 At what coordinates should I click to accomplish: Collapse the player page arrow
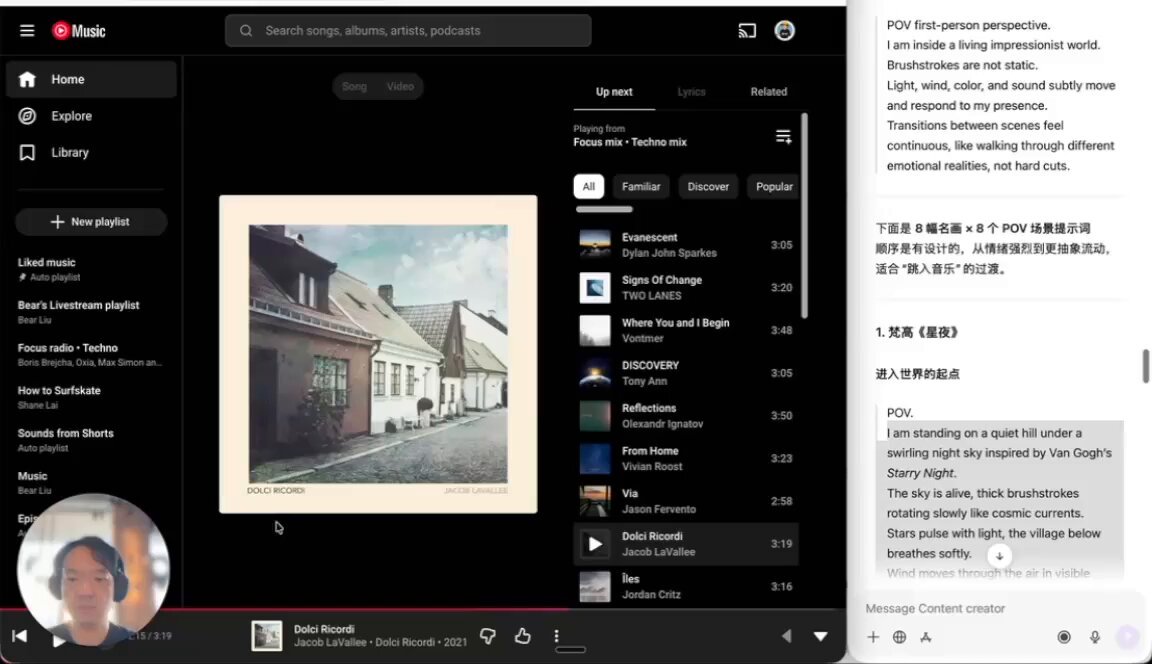tap(821, 636)
